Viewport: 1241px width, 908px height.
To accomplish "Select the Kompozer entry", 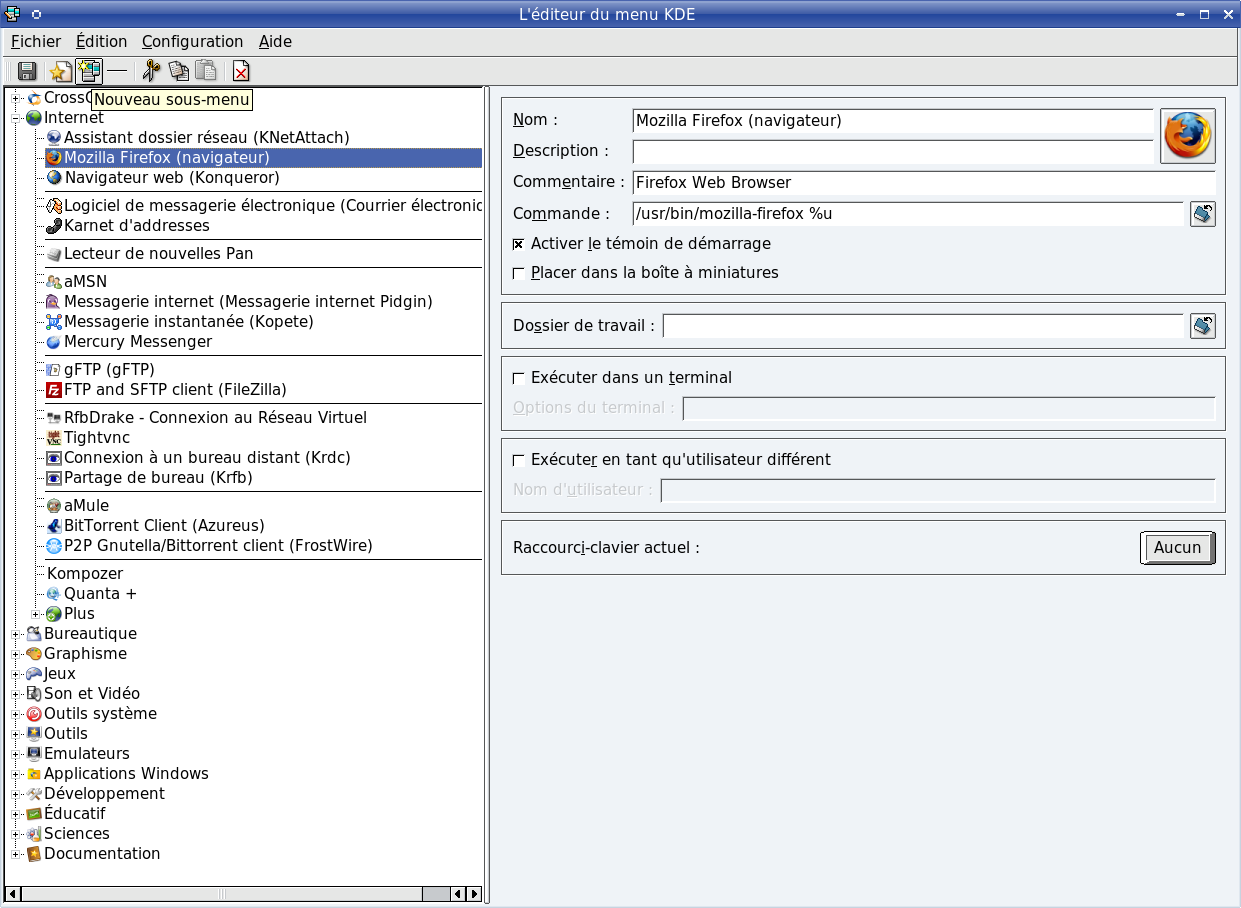I will 85,573.
